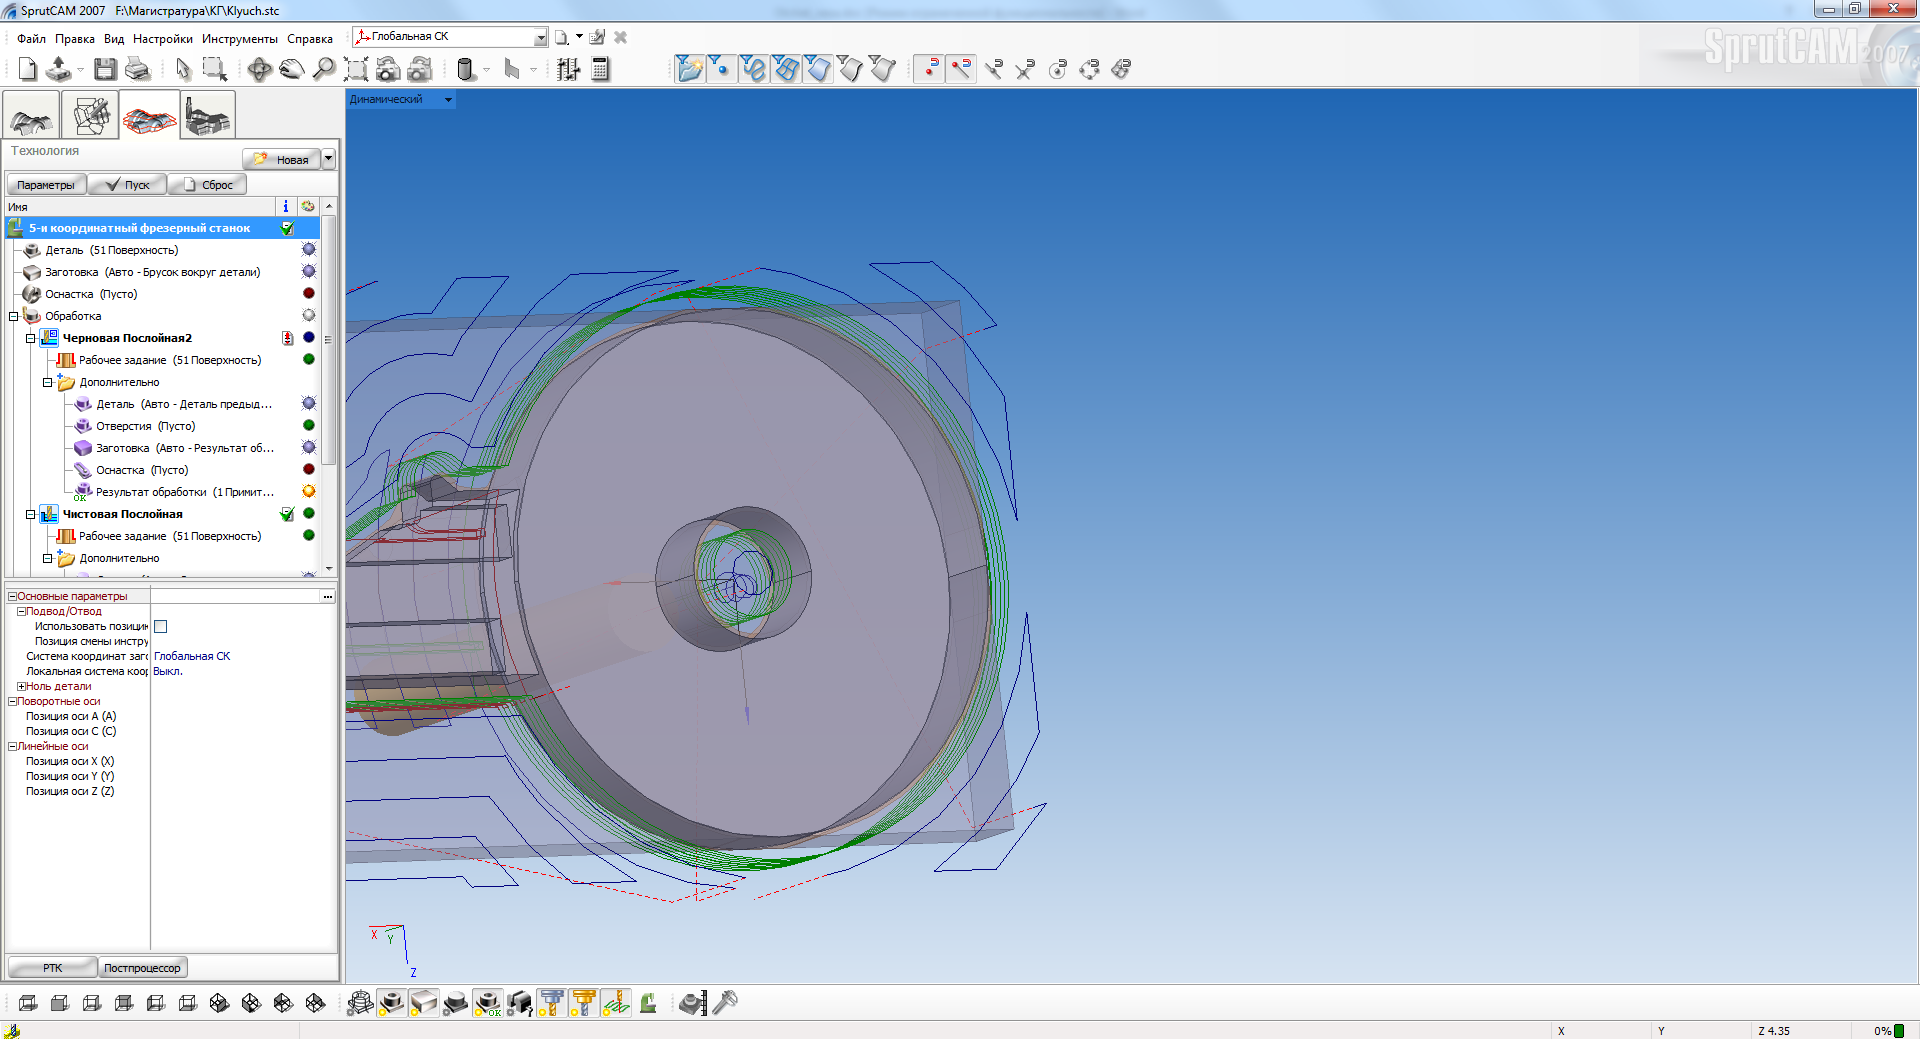Click the progress indicator showing 0%

click(1888, 1031)
